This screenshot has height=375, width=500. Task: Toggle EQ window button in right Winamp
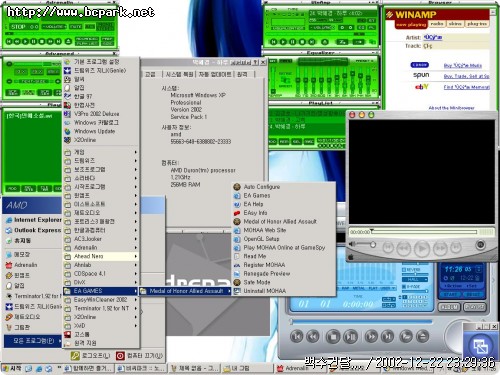click(361, 28)
